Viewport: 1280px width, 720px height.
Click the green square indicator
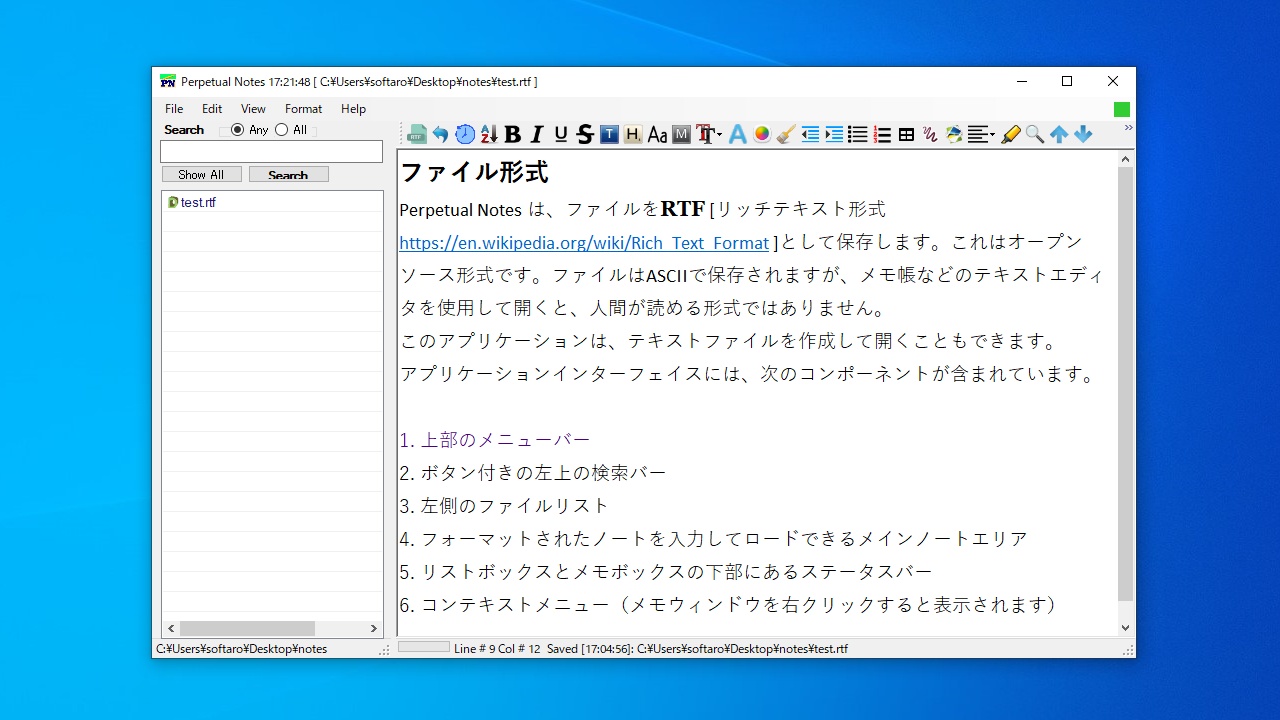click(x=1122, y=109)
